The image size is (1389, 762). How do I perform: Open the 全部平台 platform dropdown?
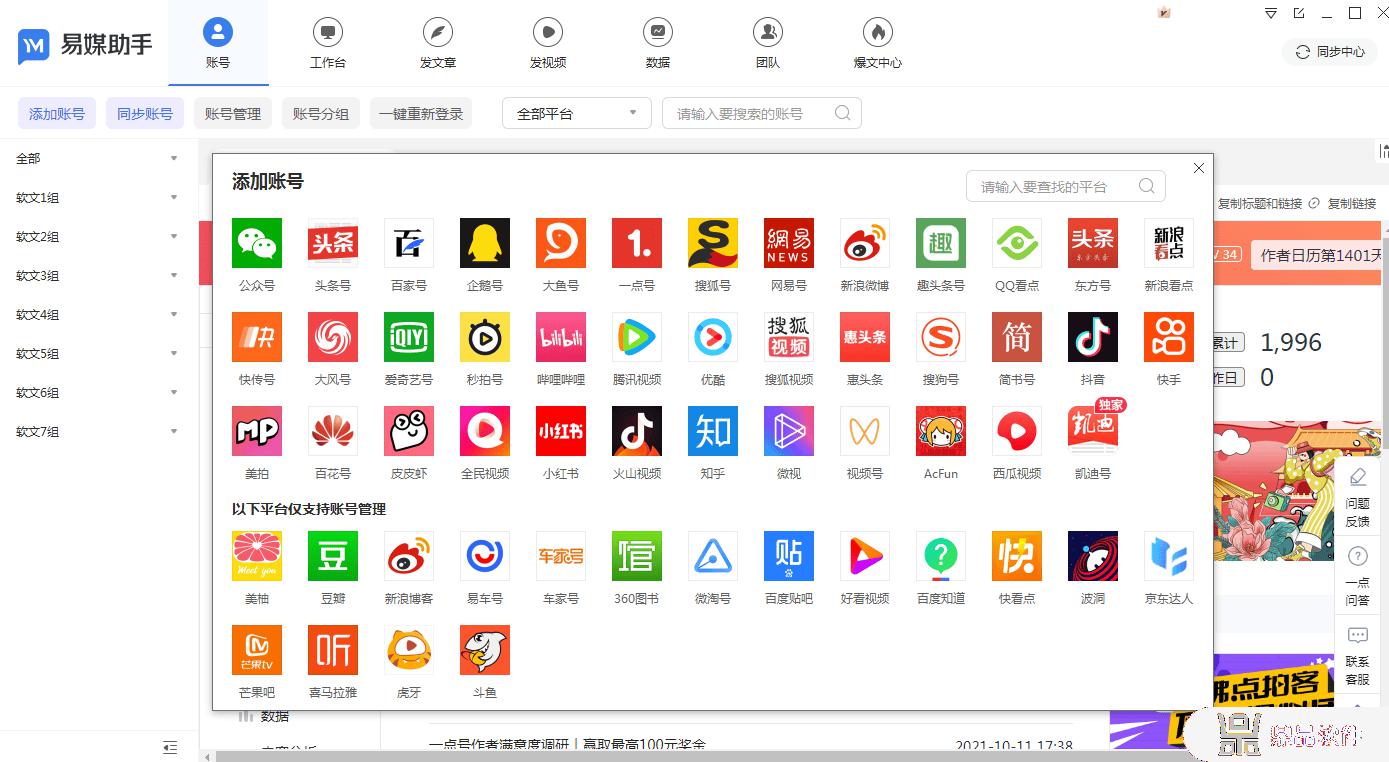pos(577,113)
